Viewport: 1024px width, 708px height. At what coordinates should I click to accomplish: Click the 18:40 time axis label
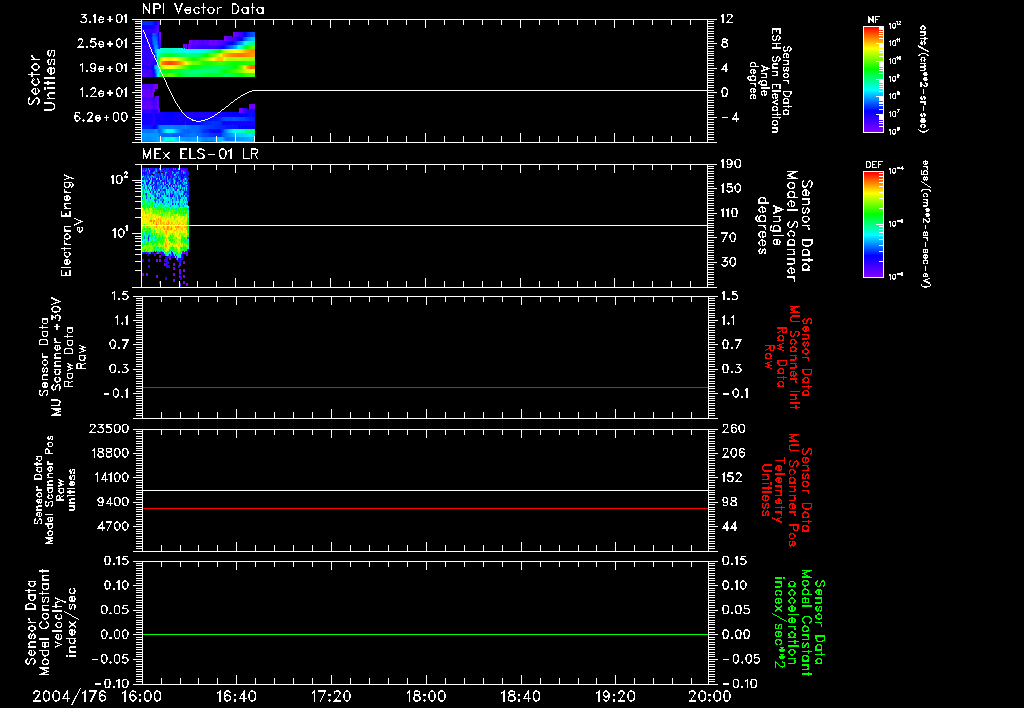520,696
